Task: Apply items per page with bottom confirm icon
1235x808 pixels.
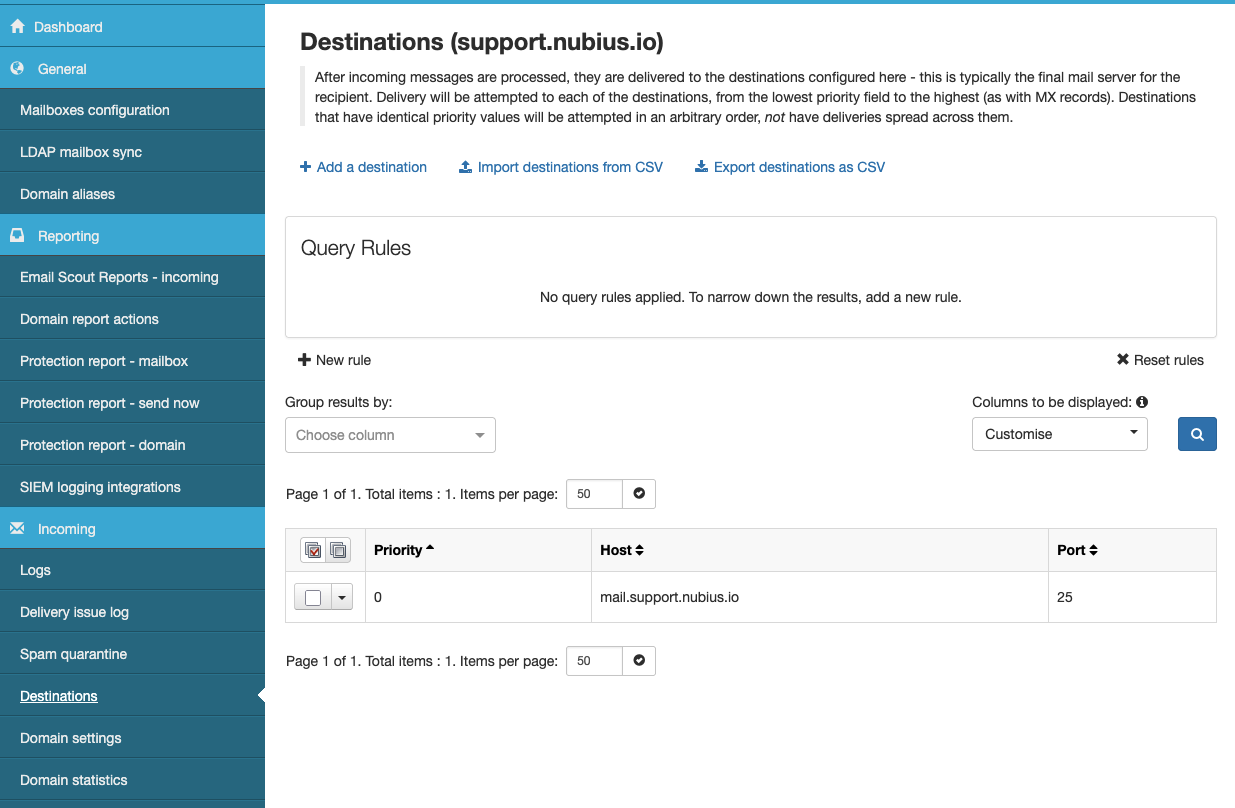Action: [639, 661]
